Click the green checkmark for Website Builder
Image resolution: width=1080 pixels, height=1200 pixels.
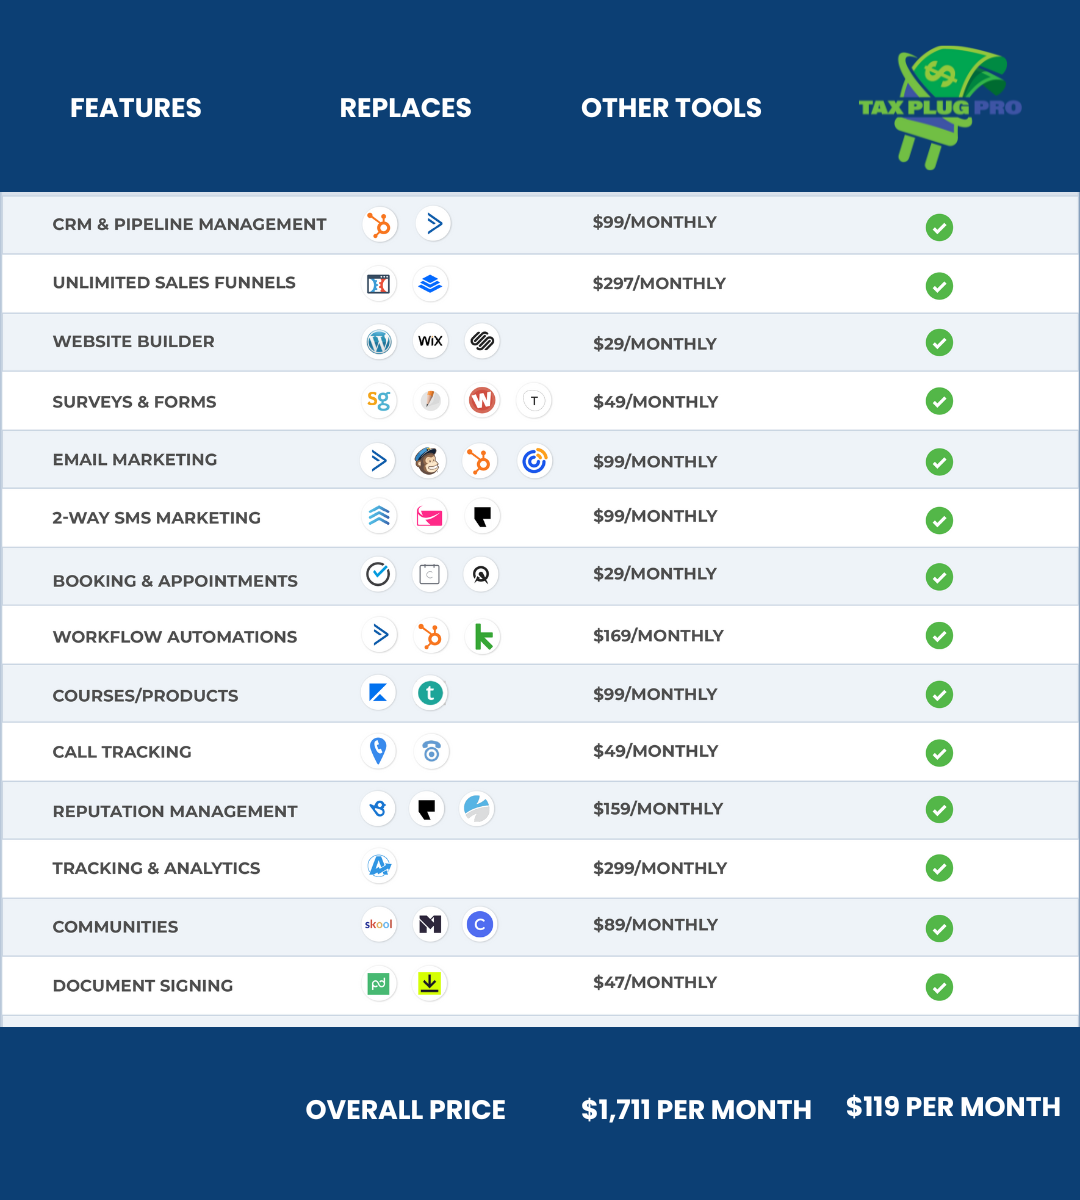click(939, 343)
